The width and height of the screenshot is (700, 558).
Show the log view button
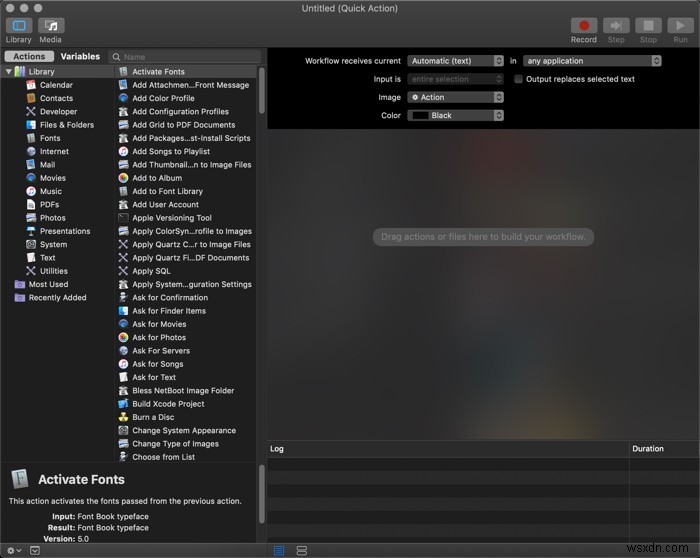pos(279,551)
